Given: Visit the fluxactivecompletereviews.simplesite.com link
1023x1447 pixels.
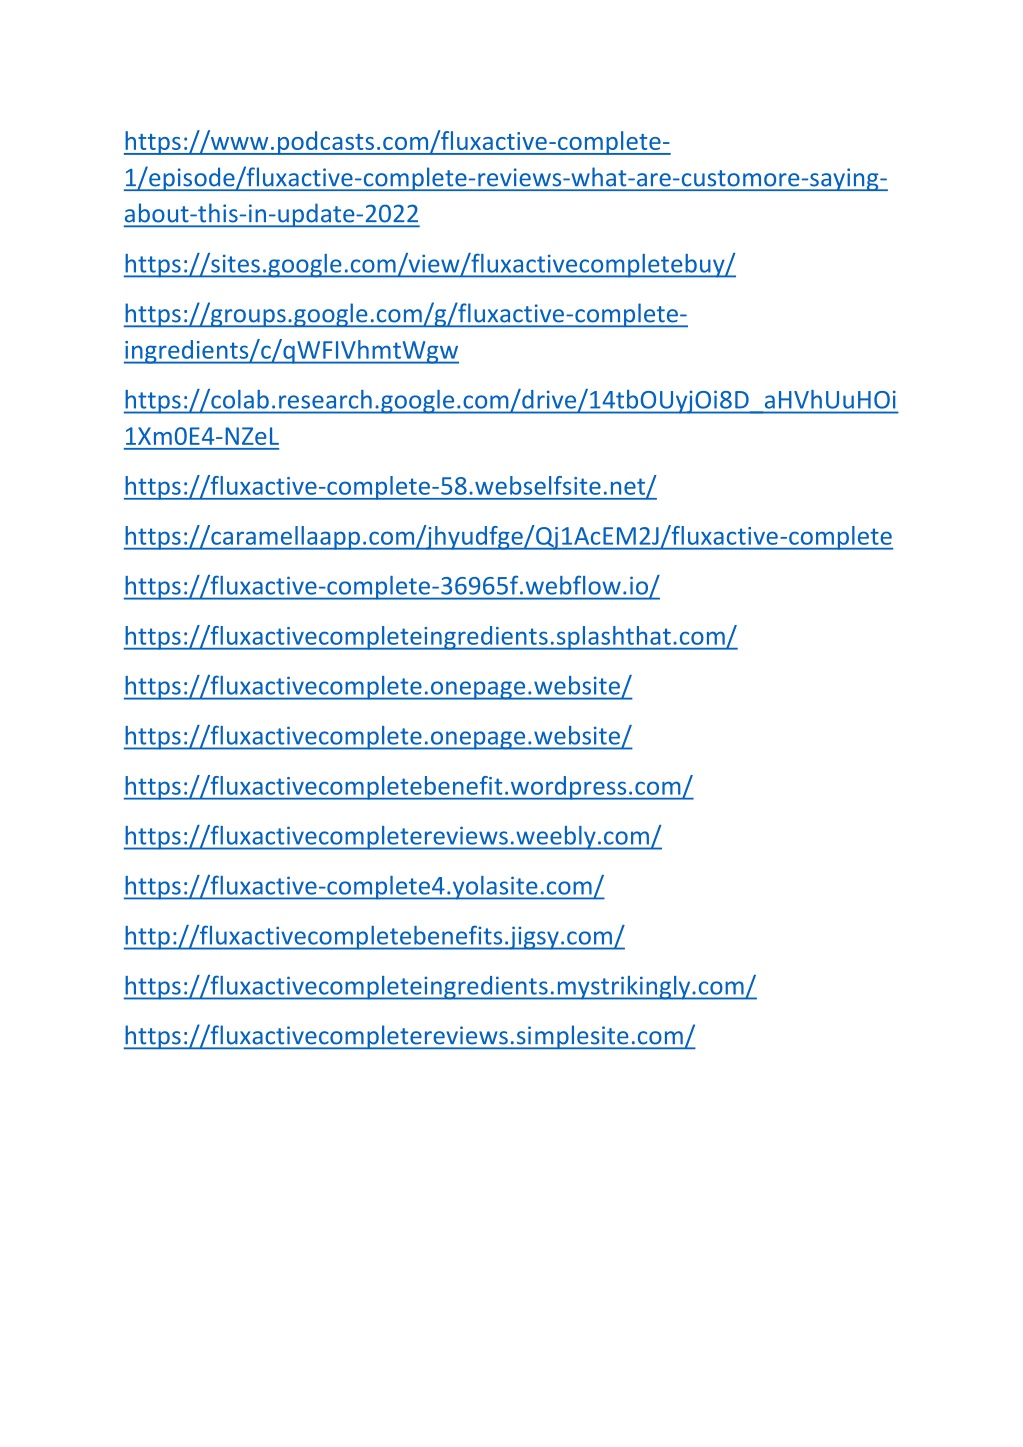Looking at the screenshot, I should click(410, 1036).
